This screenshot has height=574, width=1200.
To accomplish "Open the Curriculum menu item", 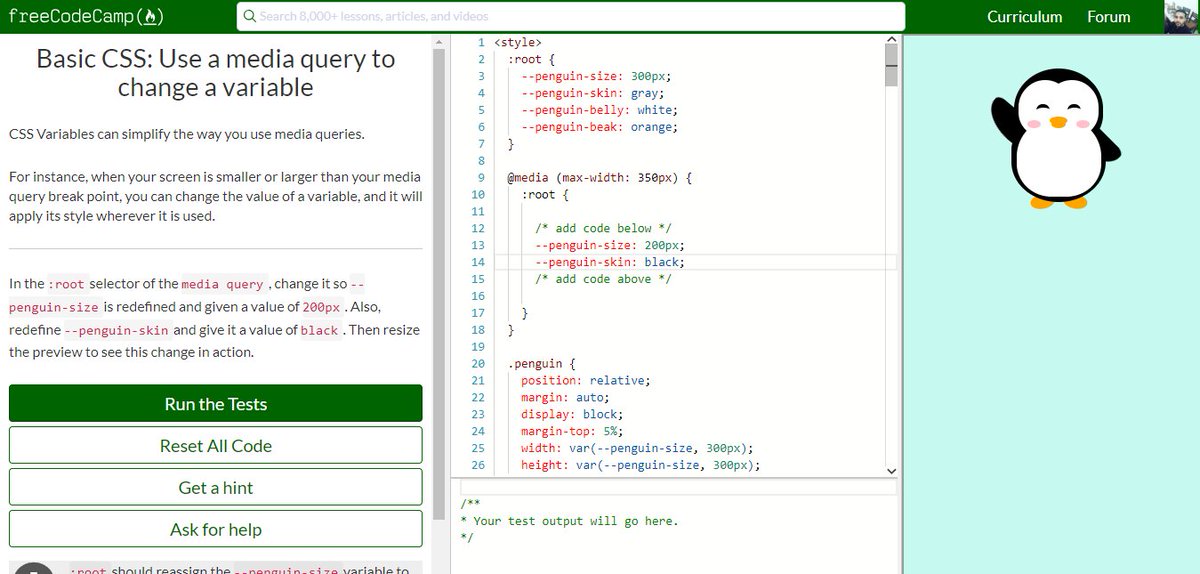I will (1024, 16).
